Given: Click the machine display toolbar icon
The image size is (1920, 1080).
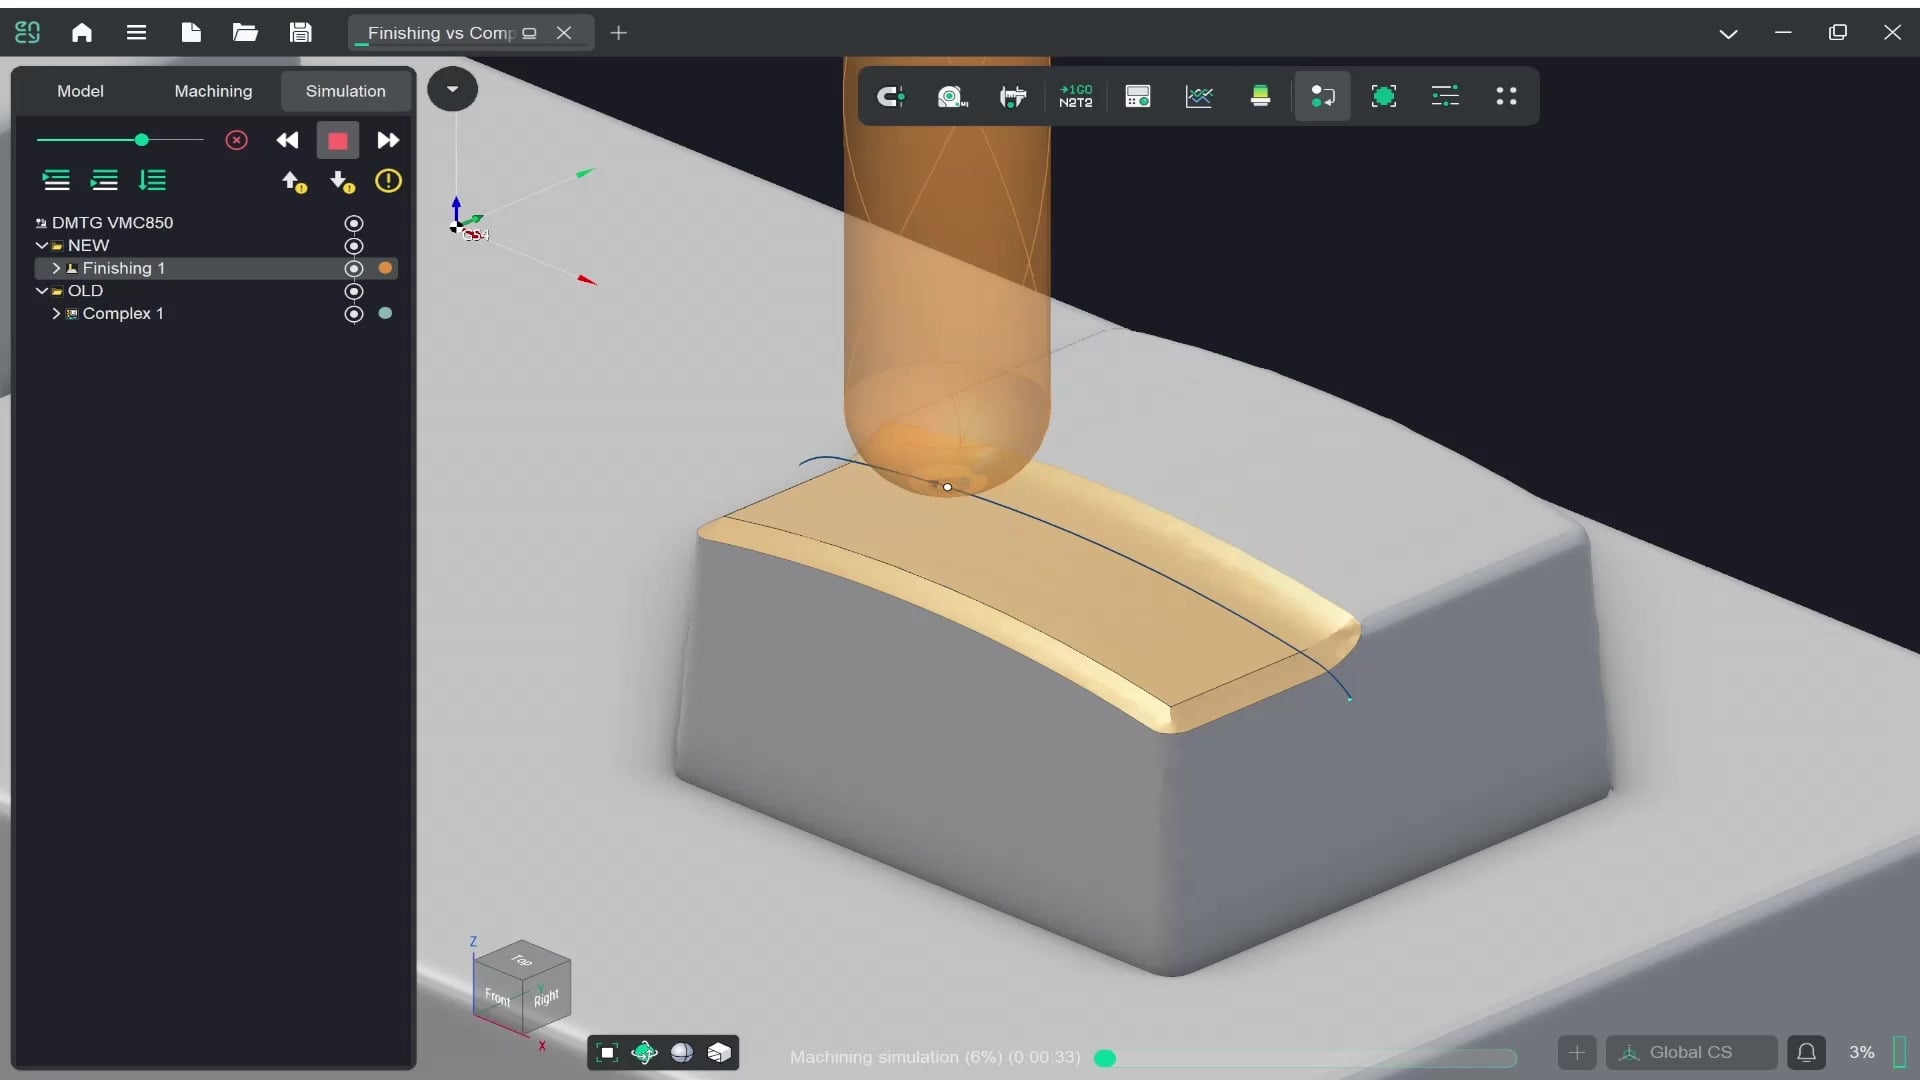Looking at the screenshot, I should click(x=1138, y=96).
